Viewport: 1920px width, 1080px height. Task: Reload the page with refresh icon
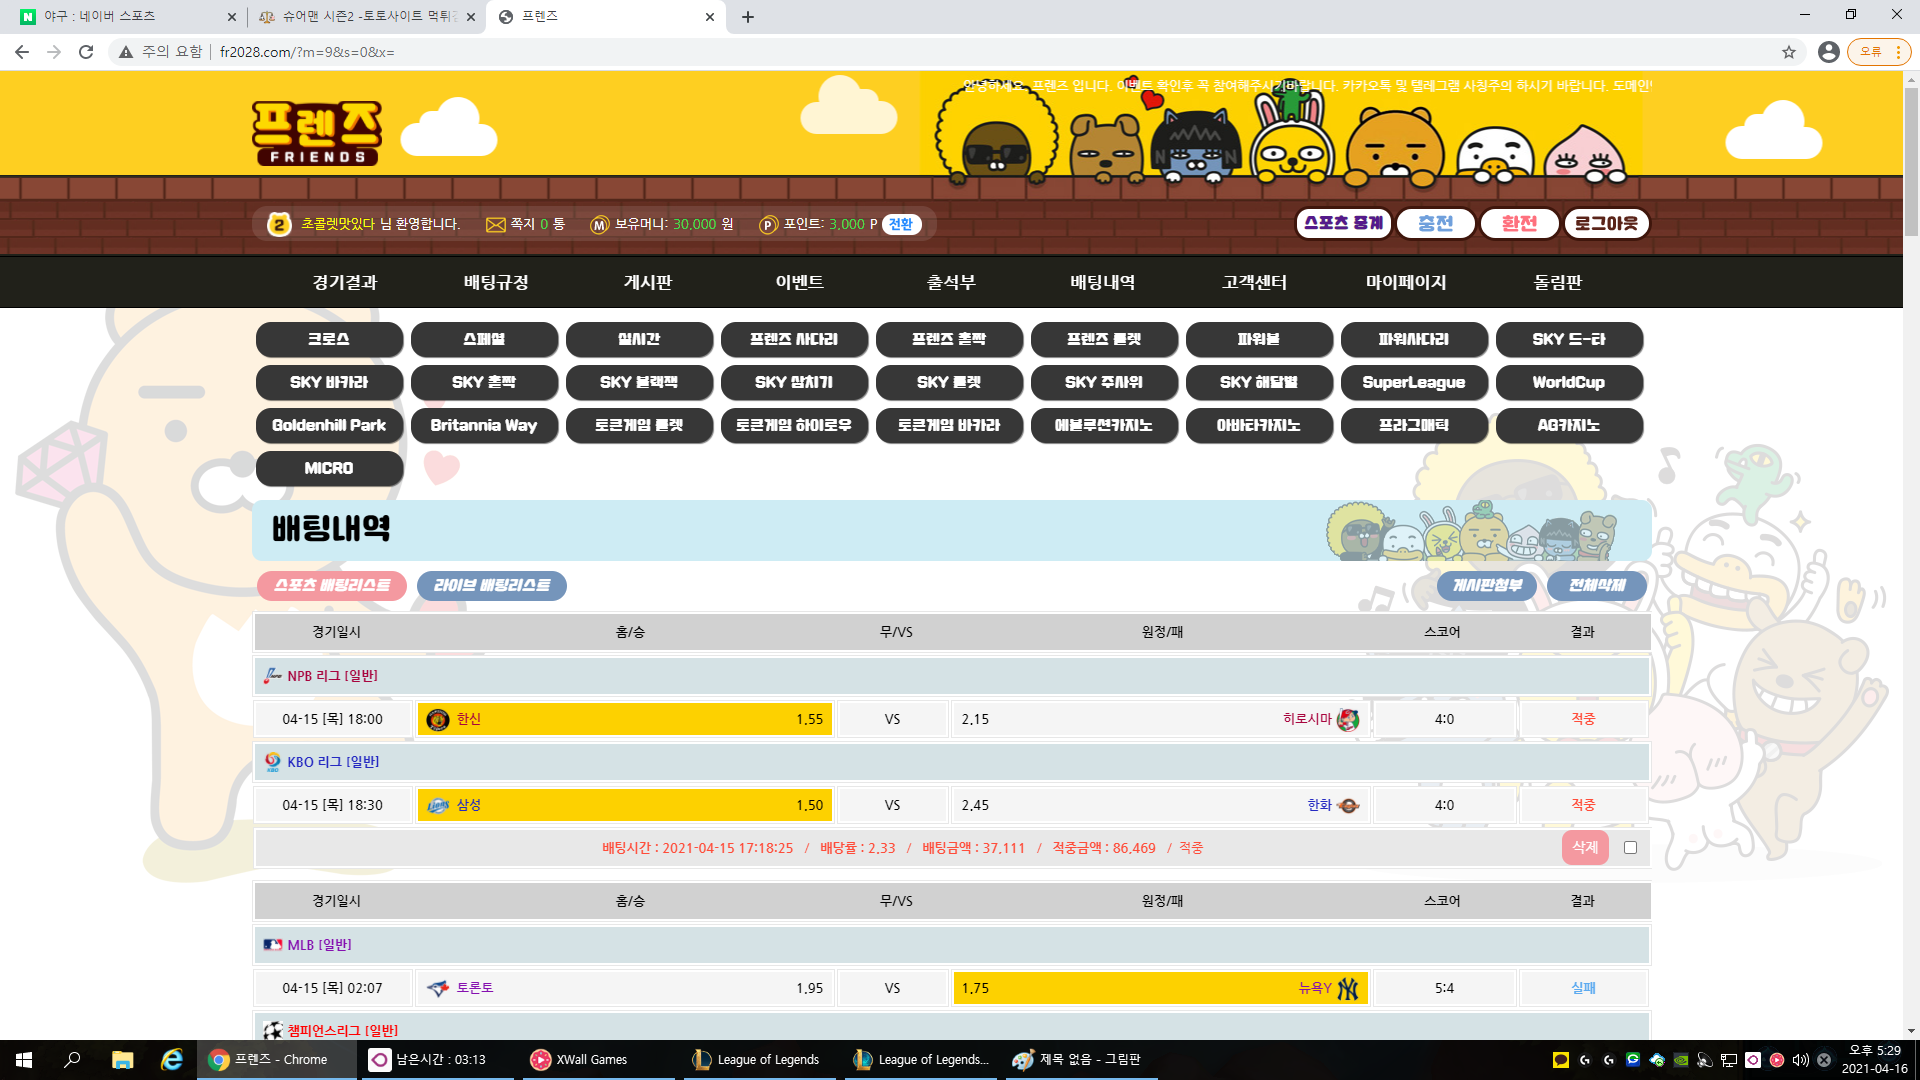coord(86,52)
